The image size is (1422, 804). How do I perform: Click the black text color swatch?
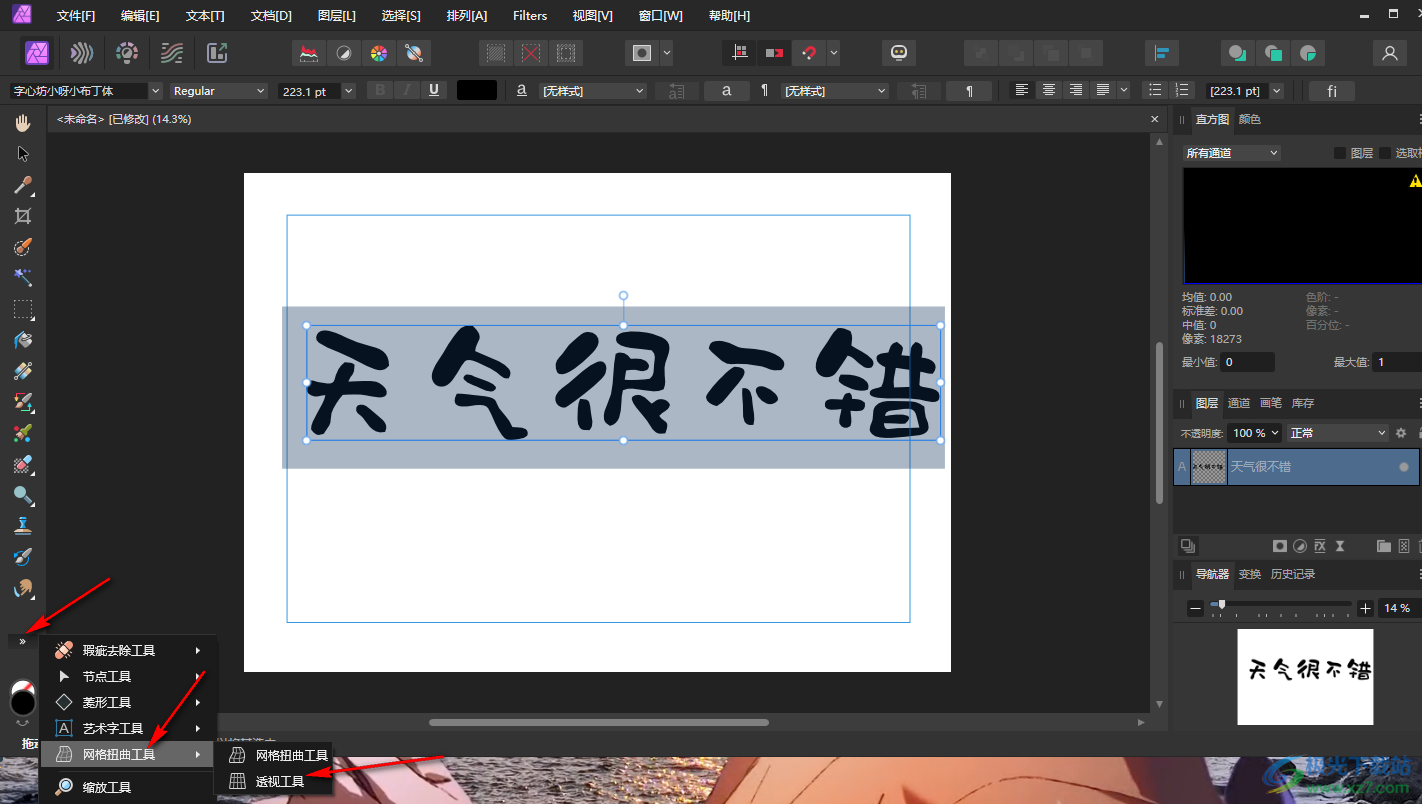pos(476,91)
